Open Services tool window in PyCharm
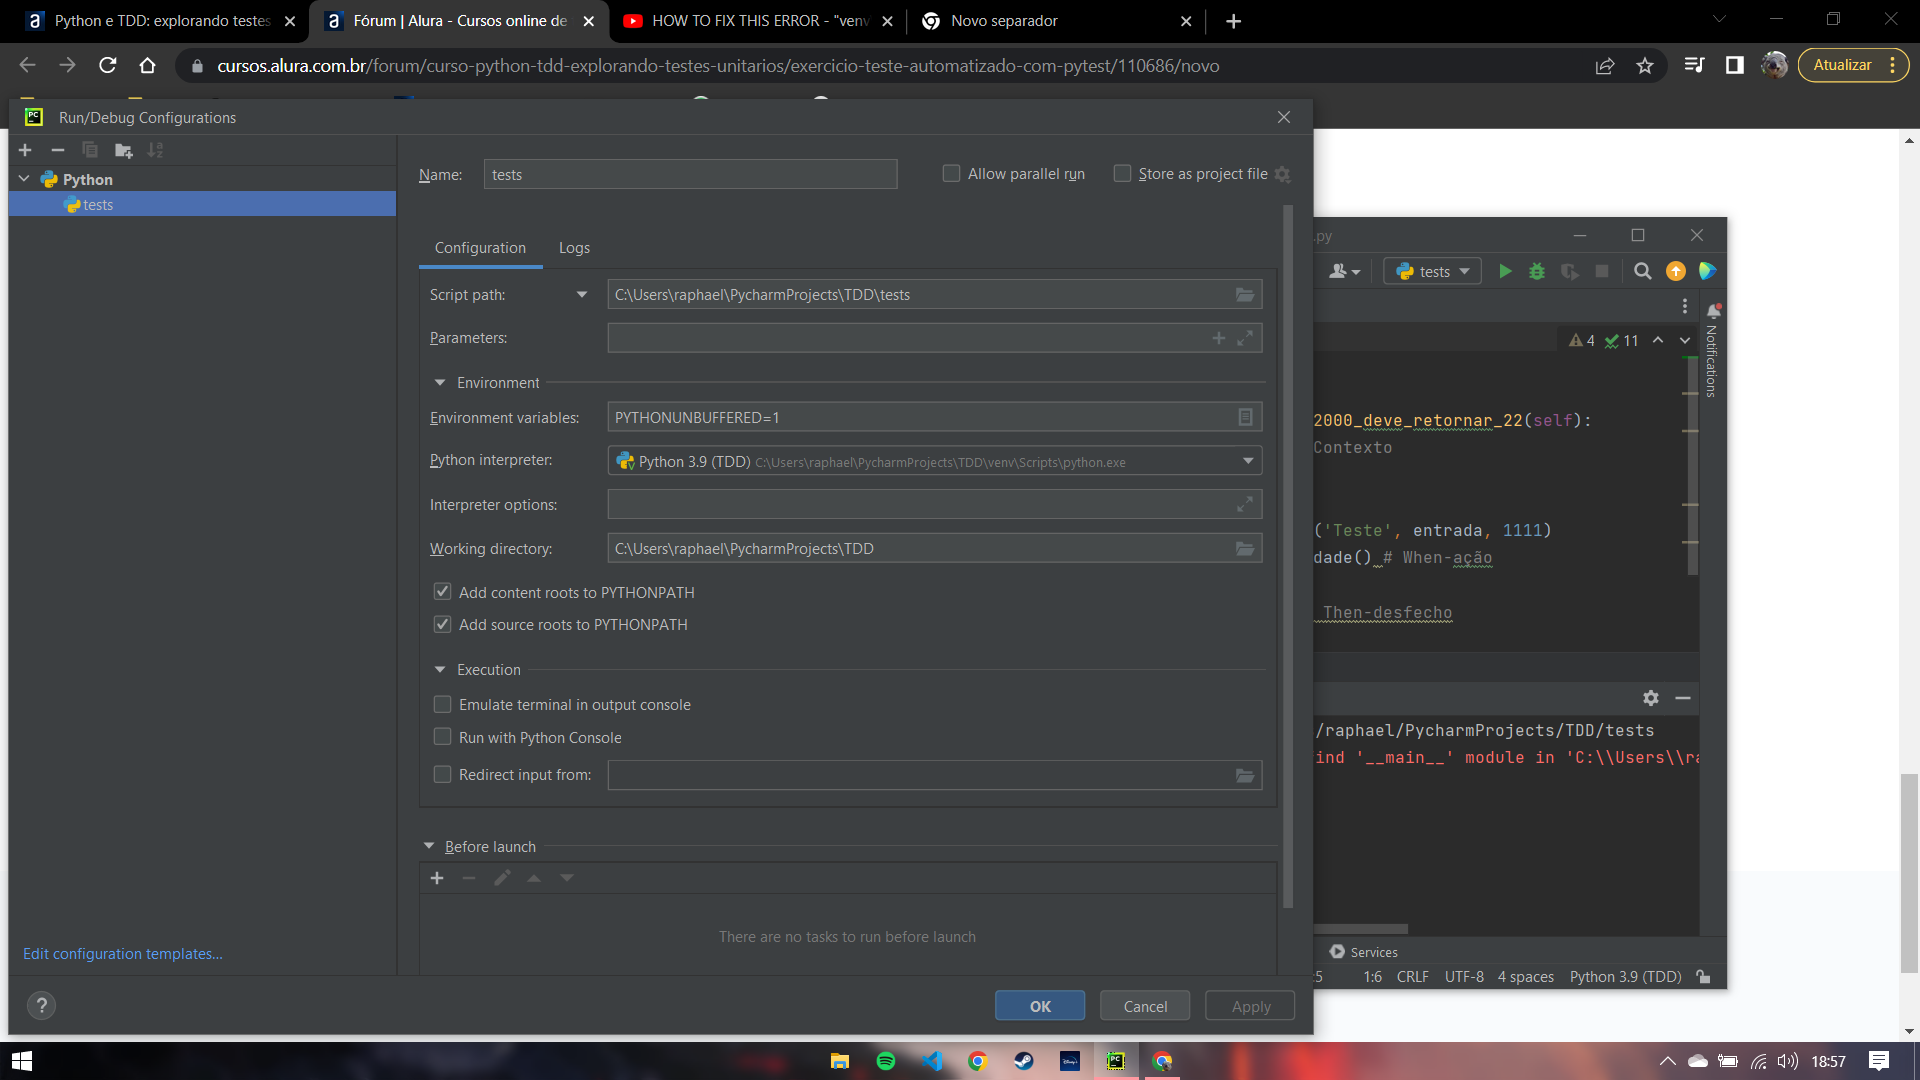The width and height of the screenshot is (1920, 1080). click(x=1364, y=952)
